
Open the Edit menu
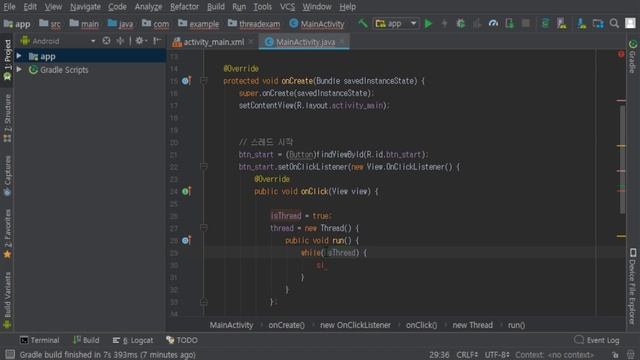click(30, 7)
